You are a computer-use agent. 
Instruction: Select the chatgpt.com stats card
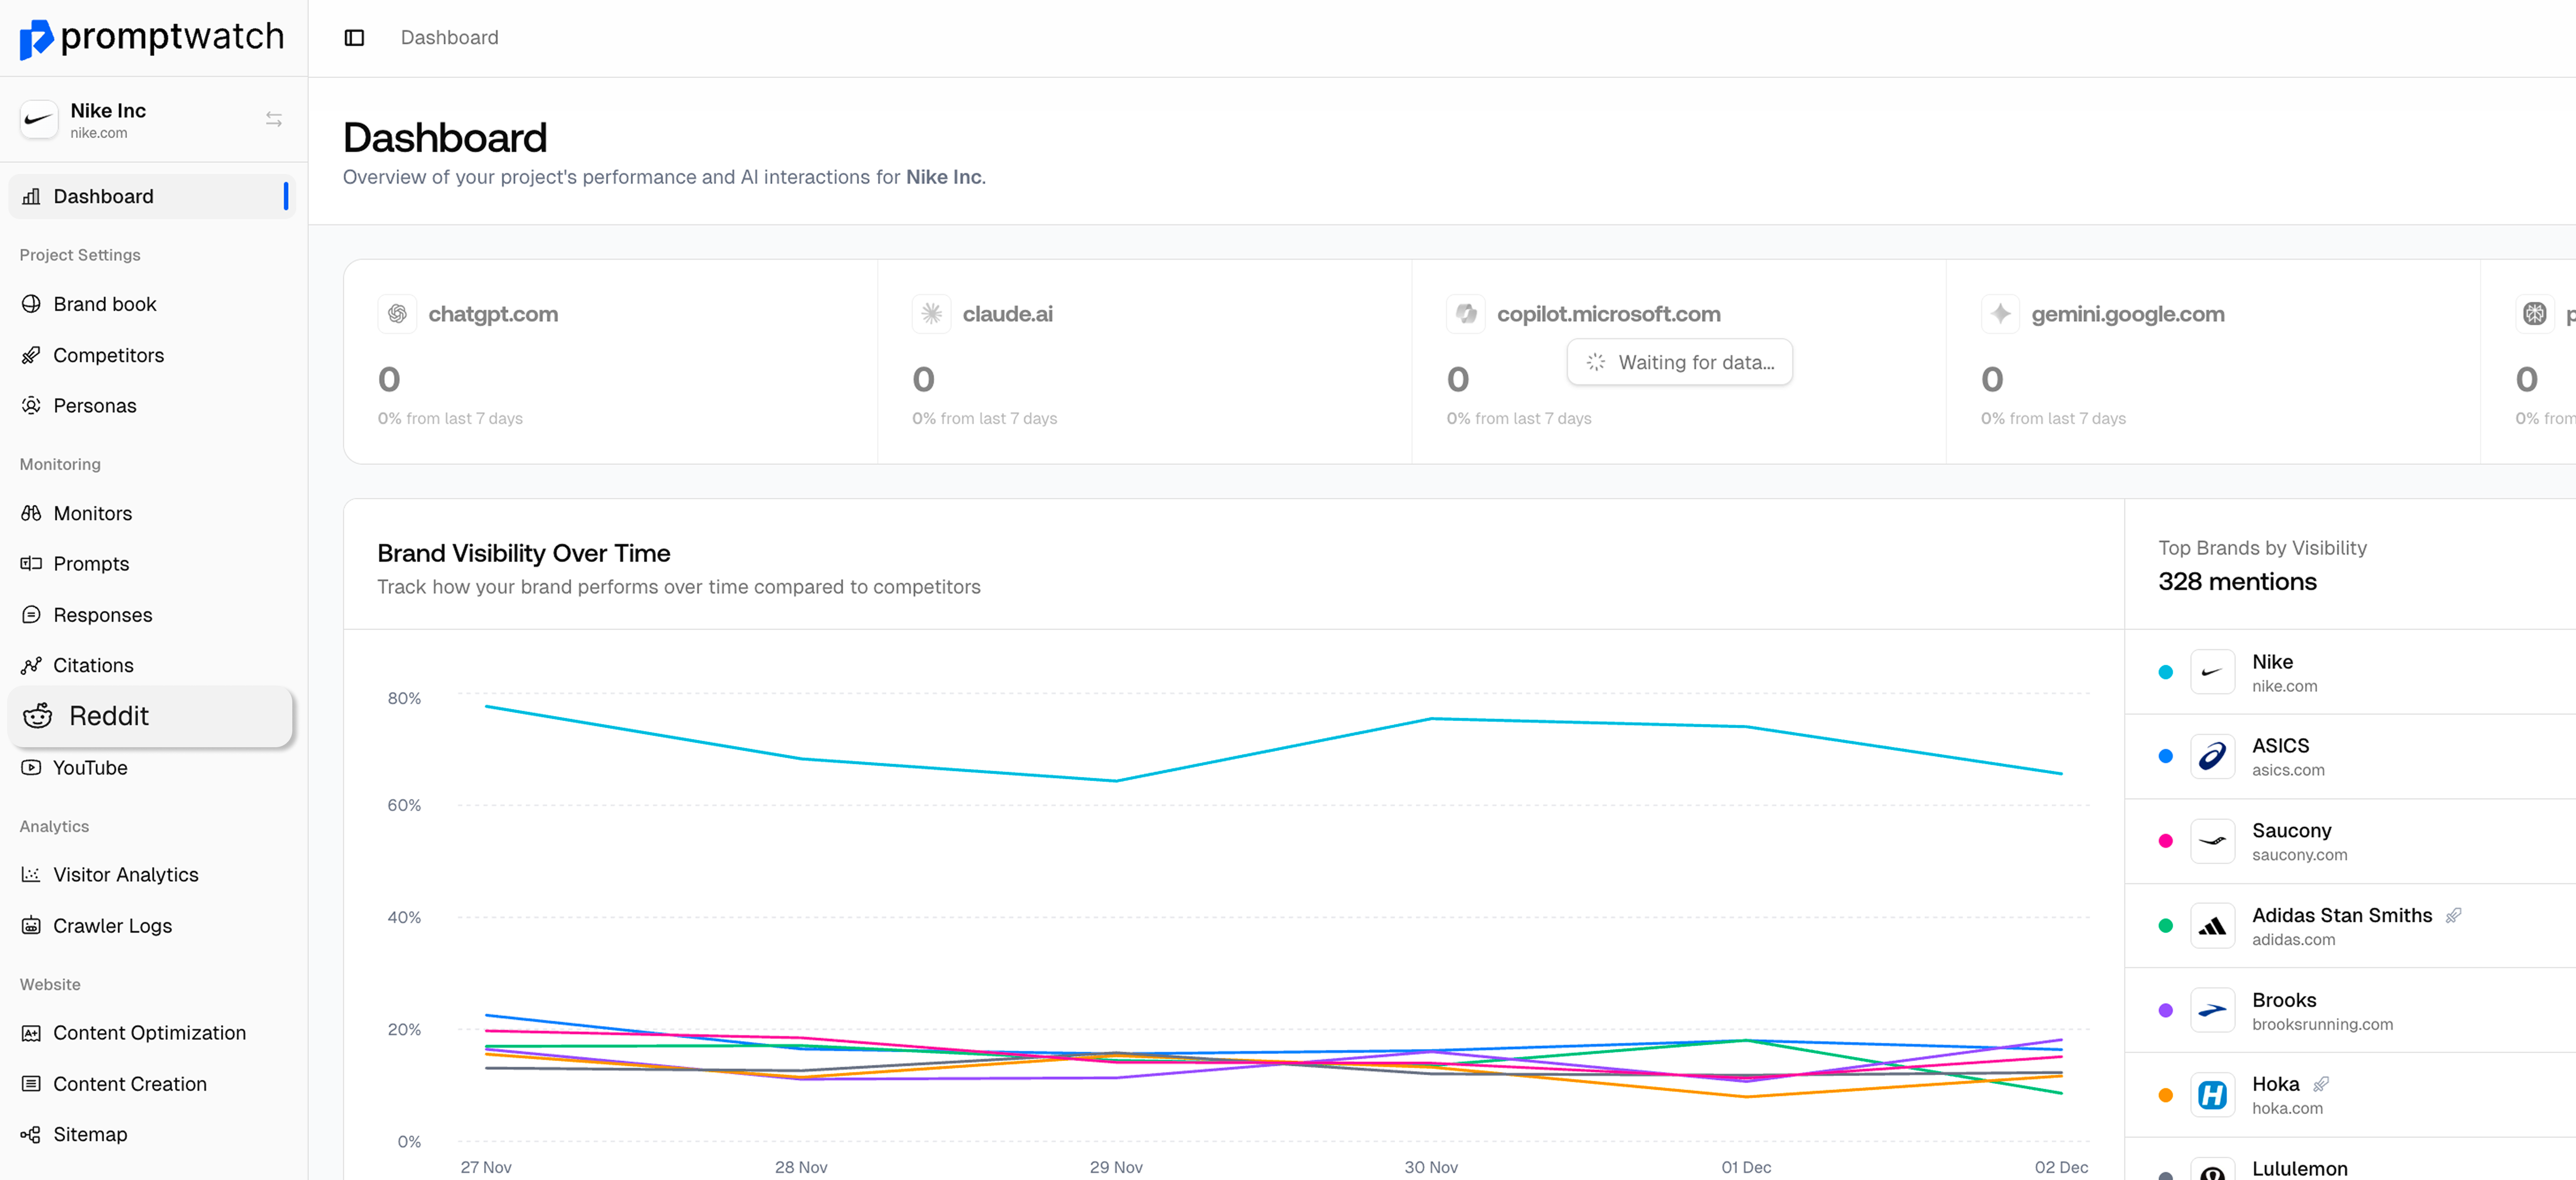[610, 362]
